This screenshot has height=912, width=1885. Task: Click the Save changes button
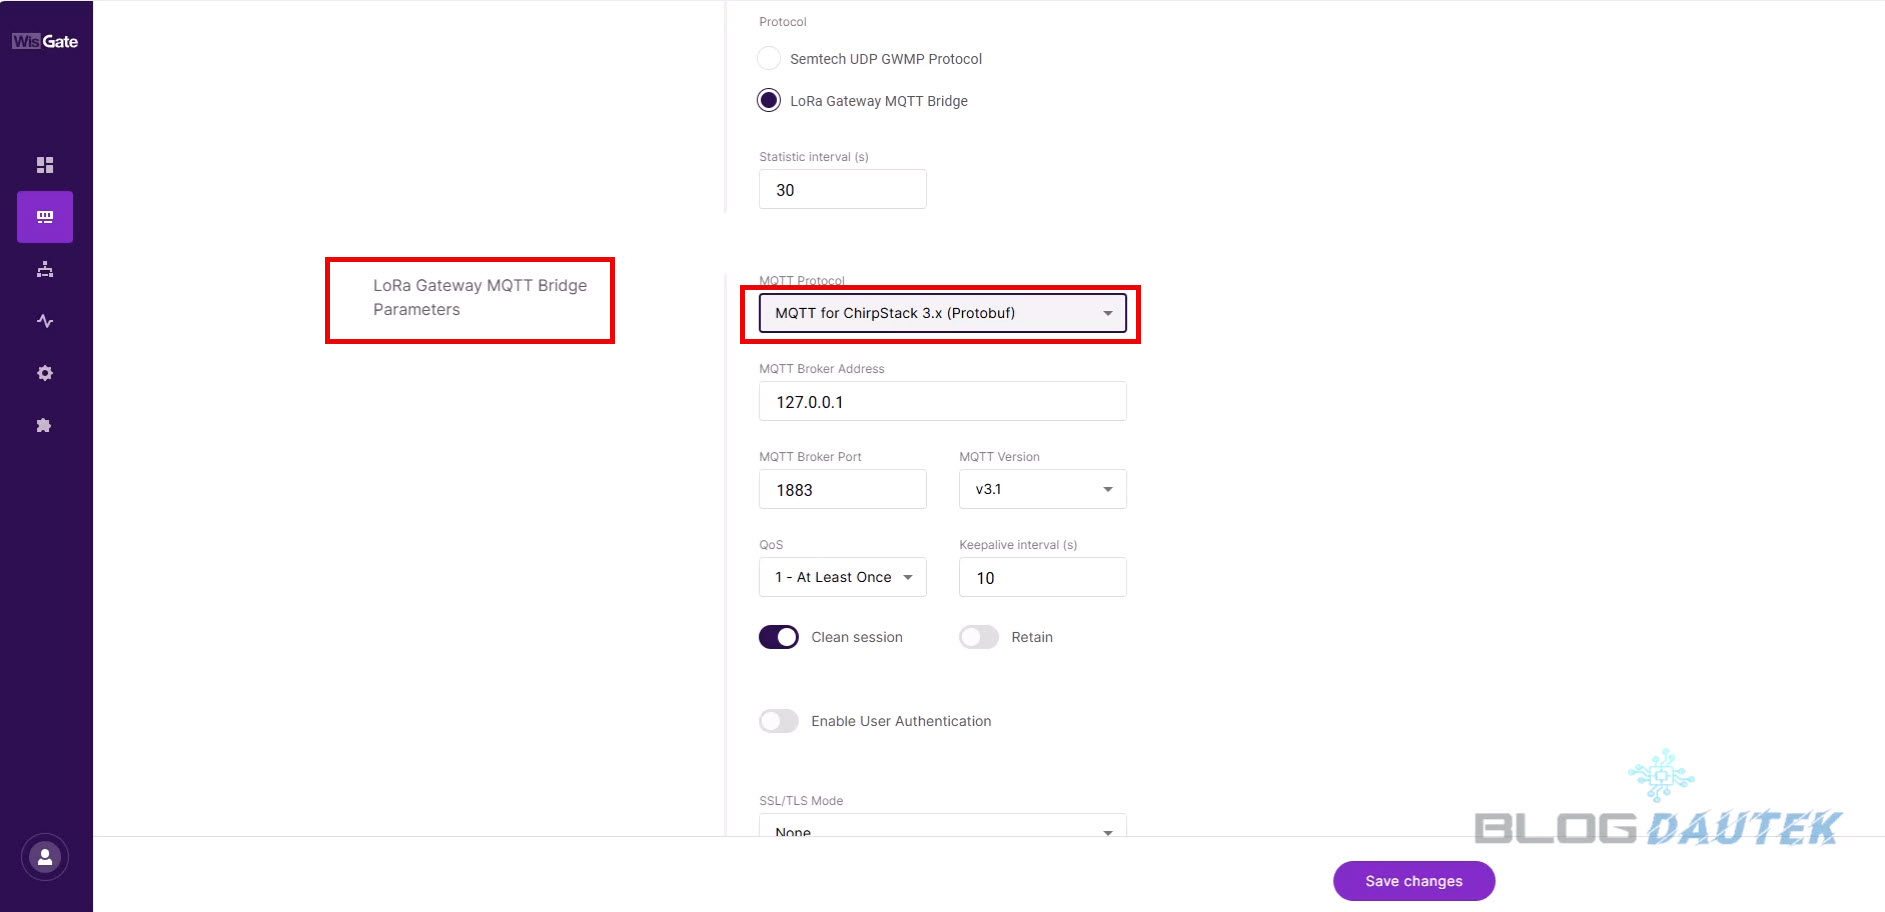[x=1414, y=881]
